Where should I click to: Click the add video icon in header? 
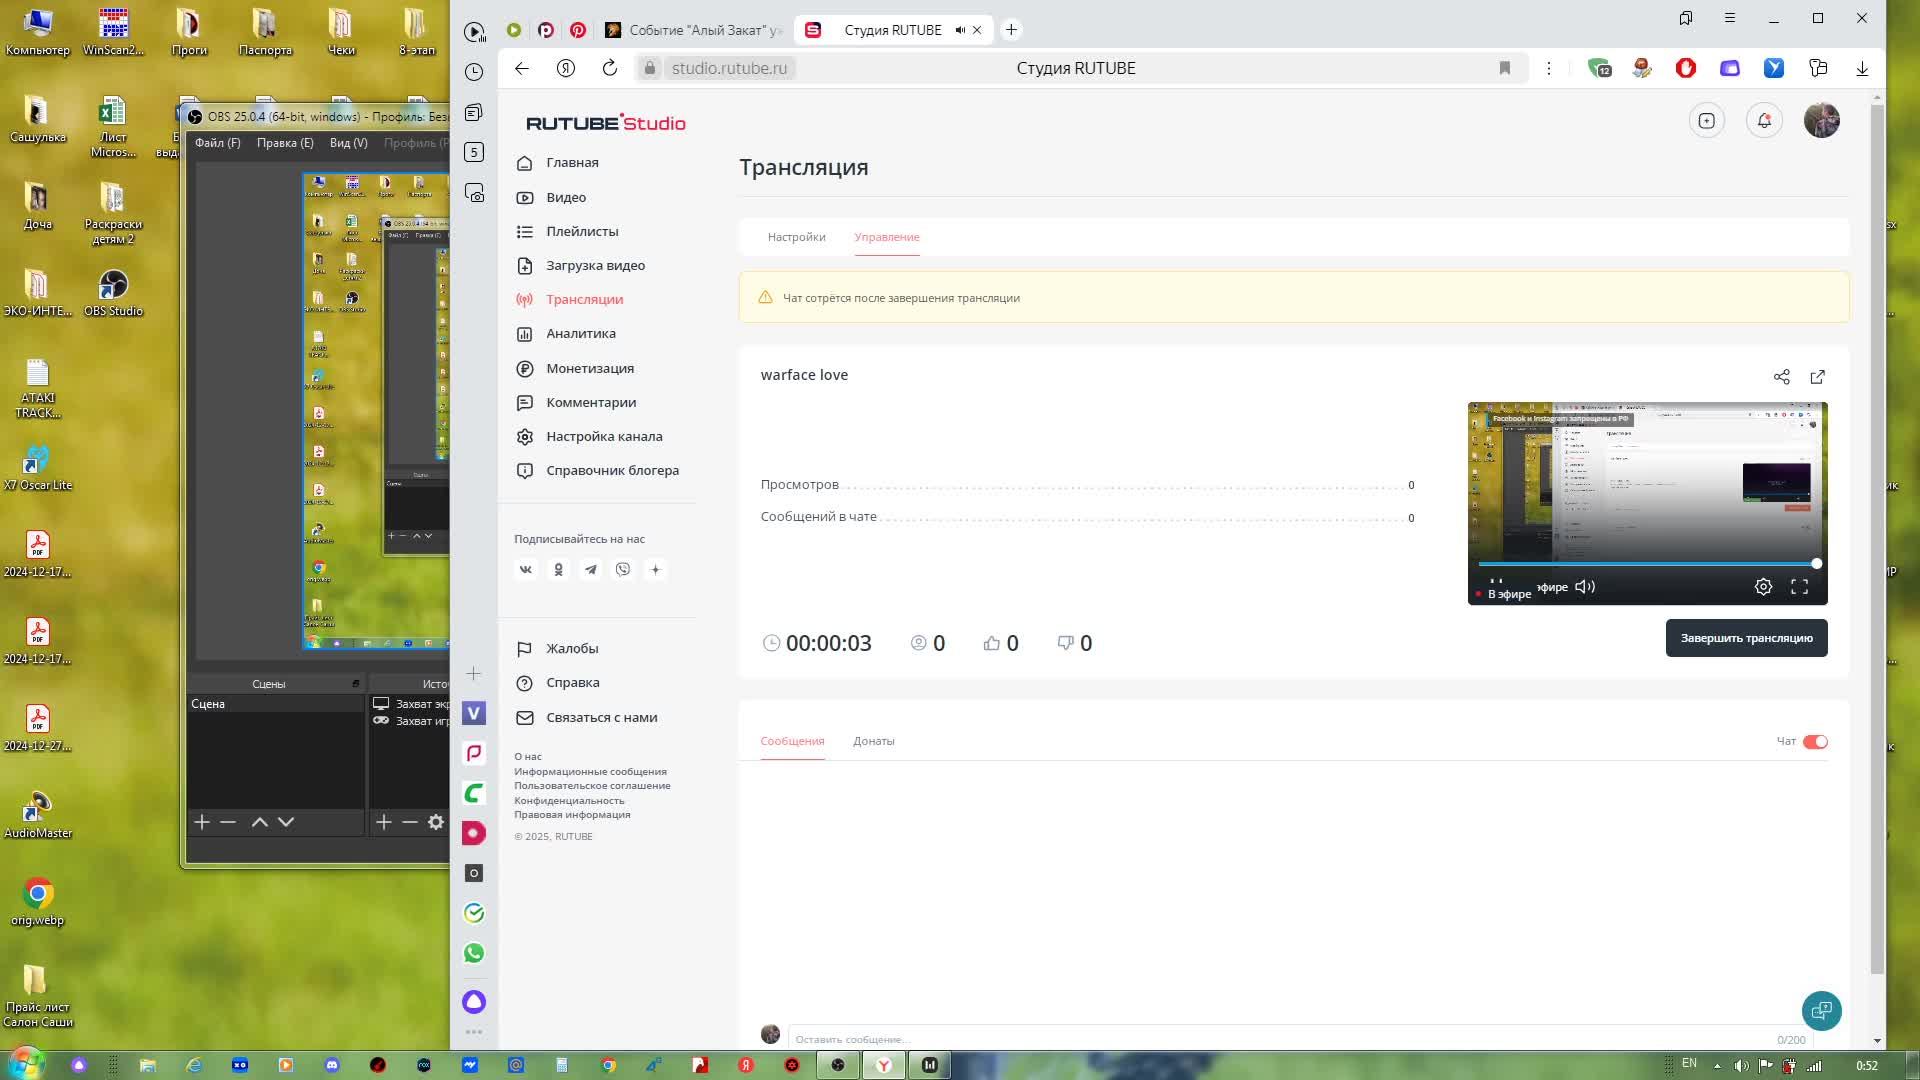click(x=1707, y=121)
